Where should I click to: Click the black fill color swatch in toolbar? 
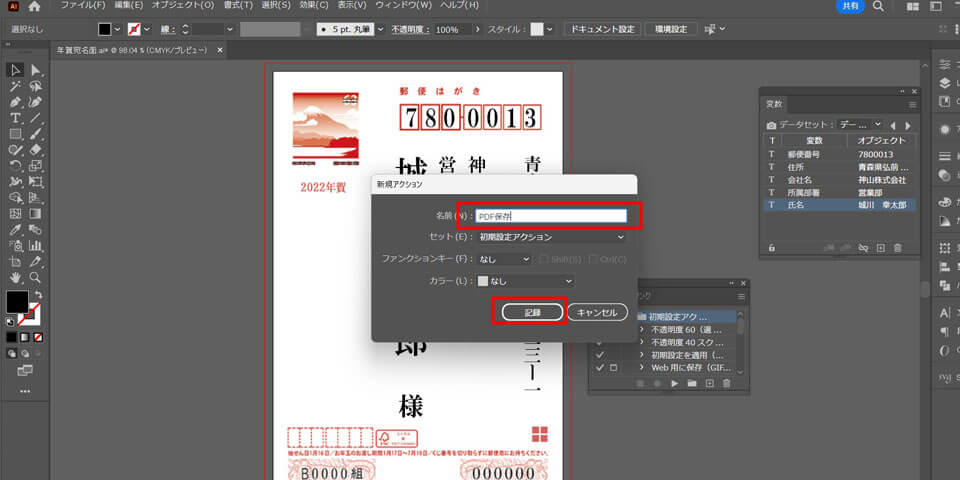pos(17,301)
